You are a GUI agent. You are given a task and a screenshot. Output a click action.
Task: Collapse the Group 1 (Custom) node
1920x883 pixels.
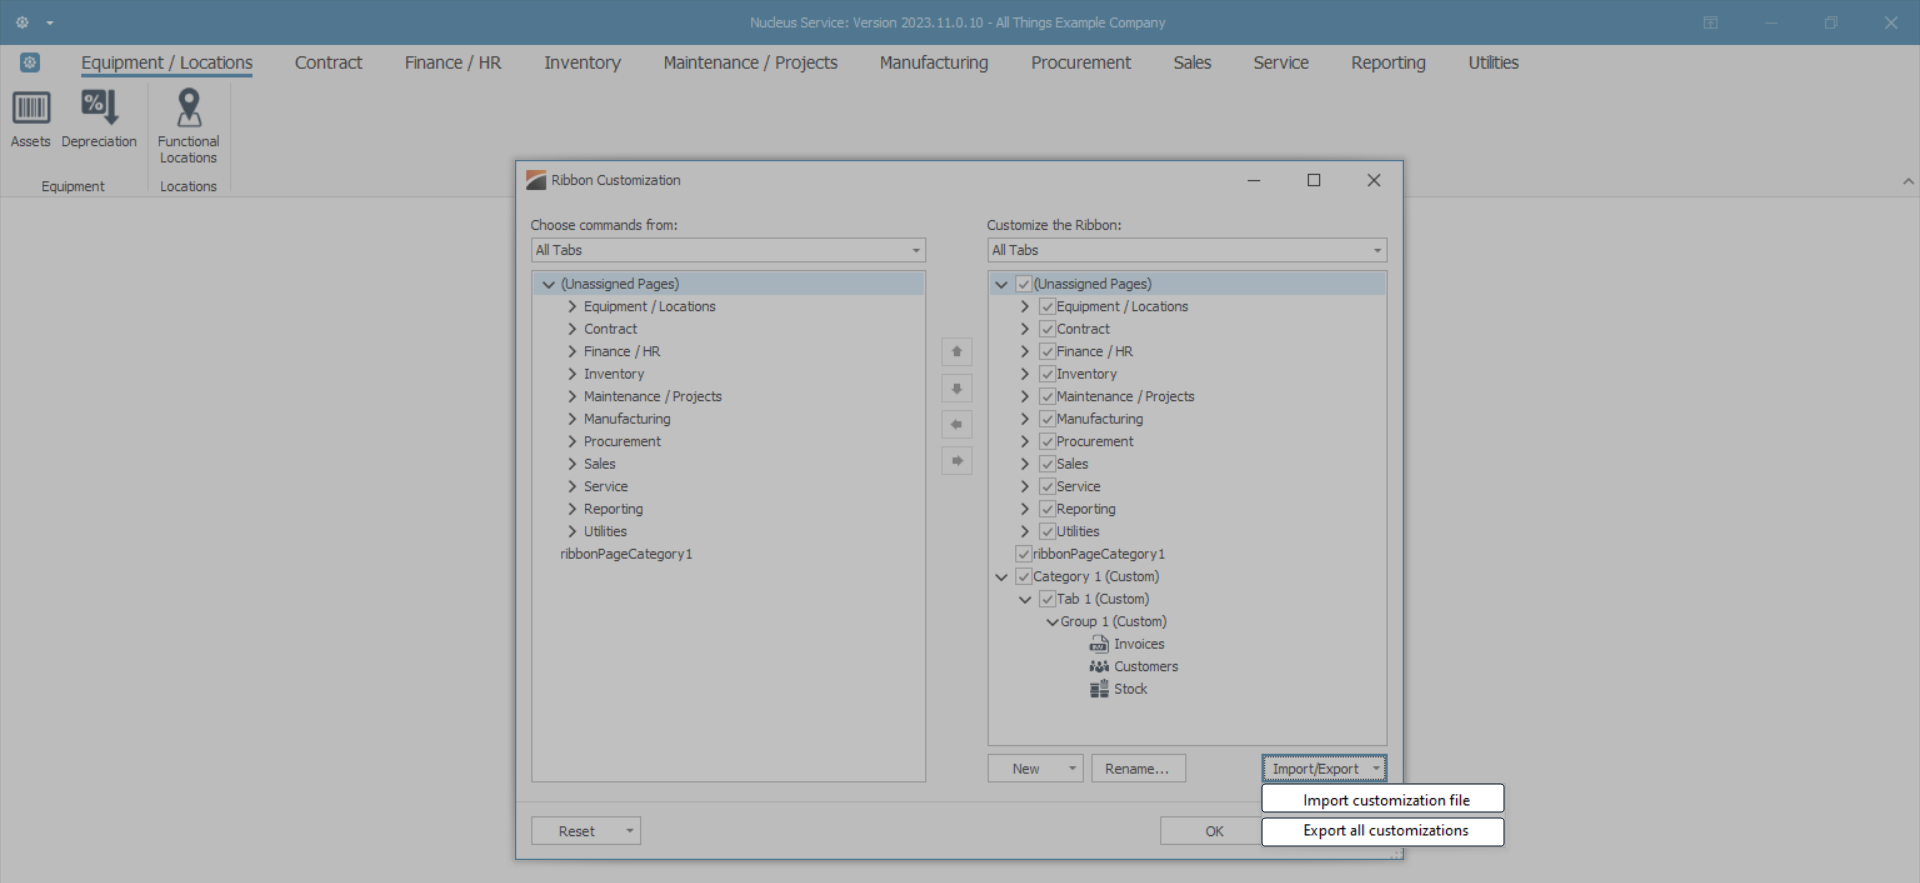(x=1052, y=622)
